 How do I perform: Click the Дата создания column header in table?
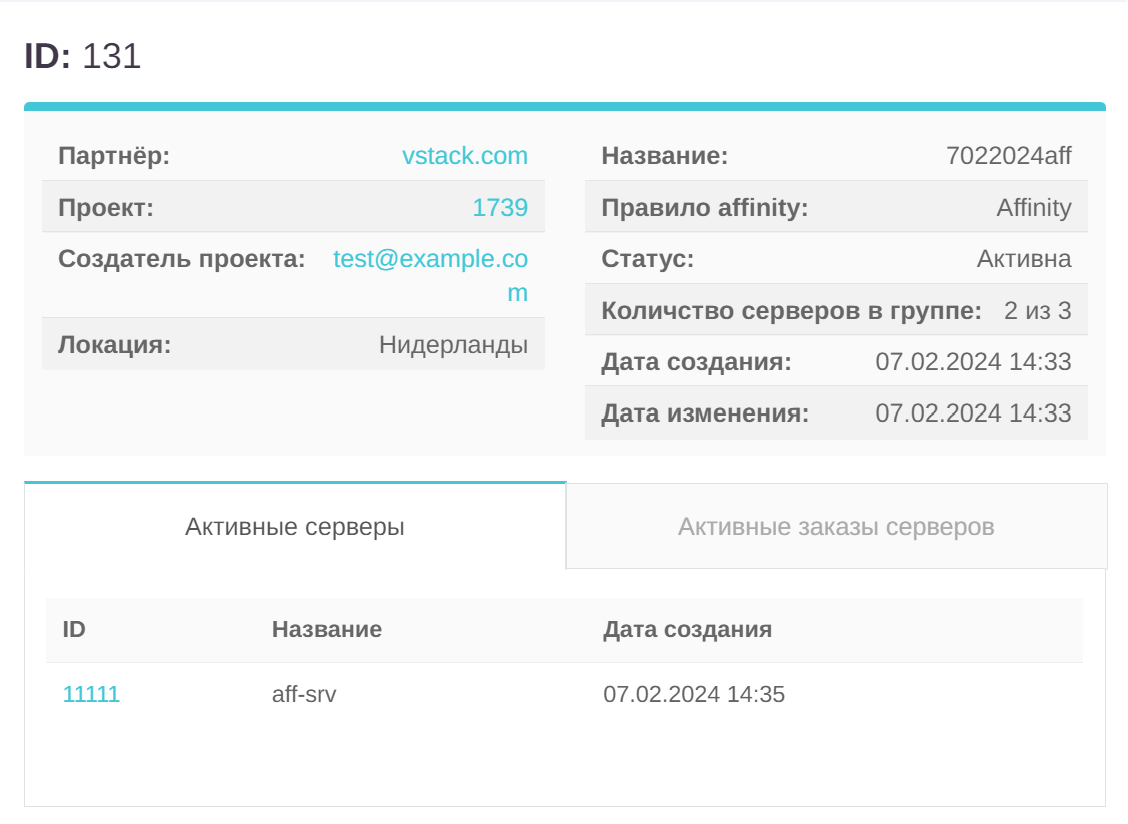(687, 630)
